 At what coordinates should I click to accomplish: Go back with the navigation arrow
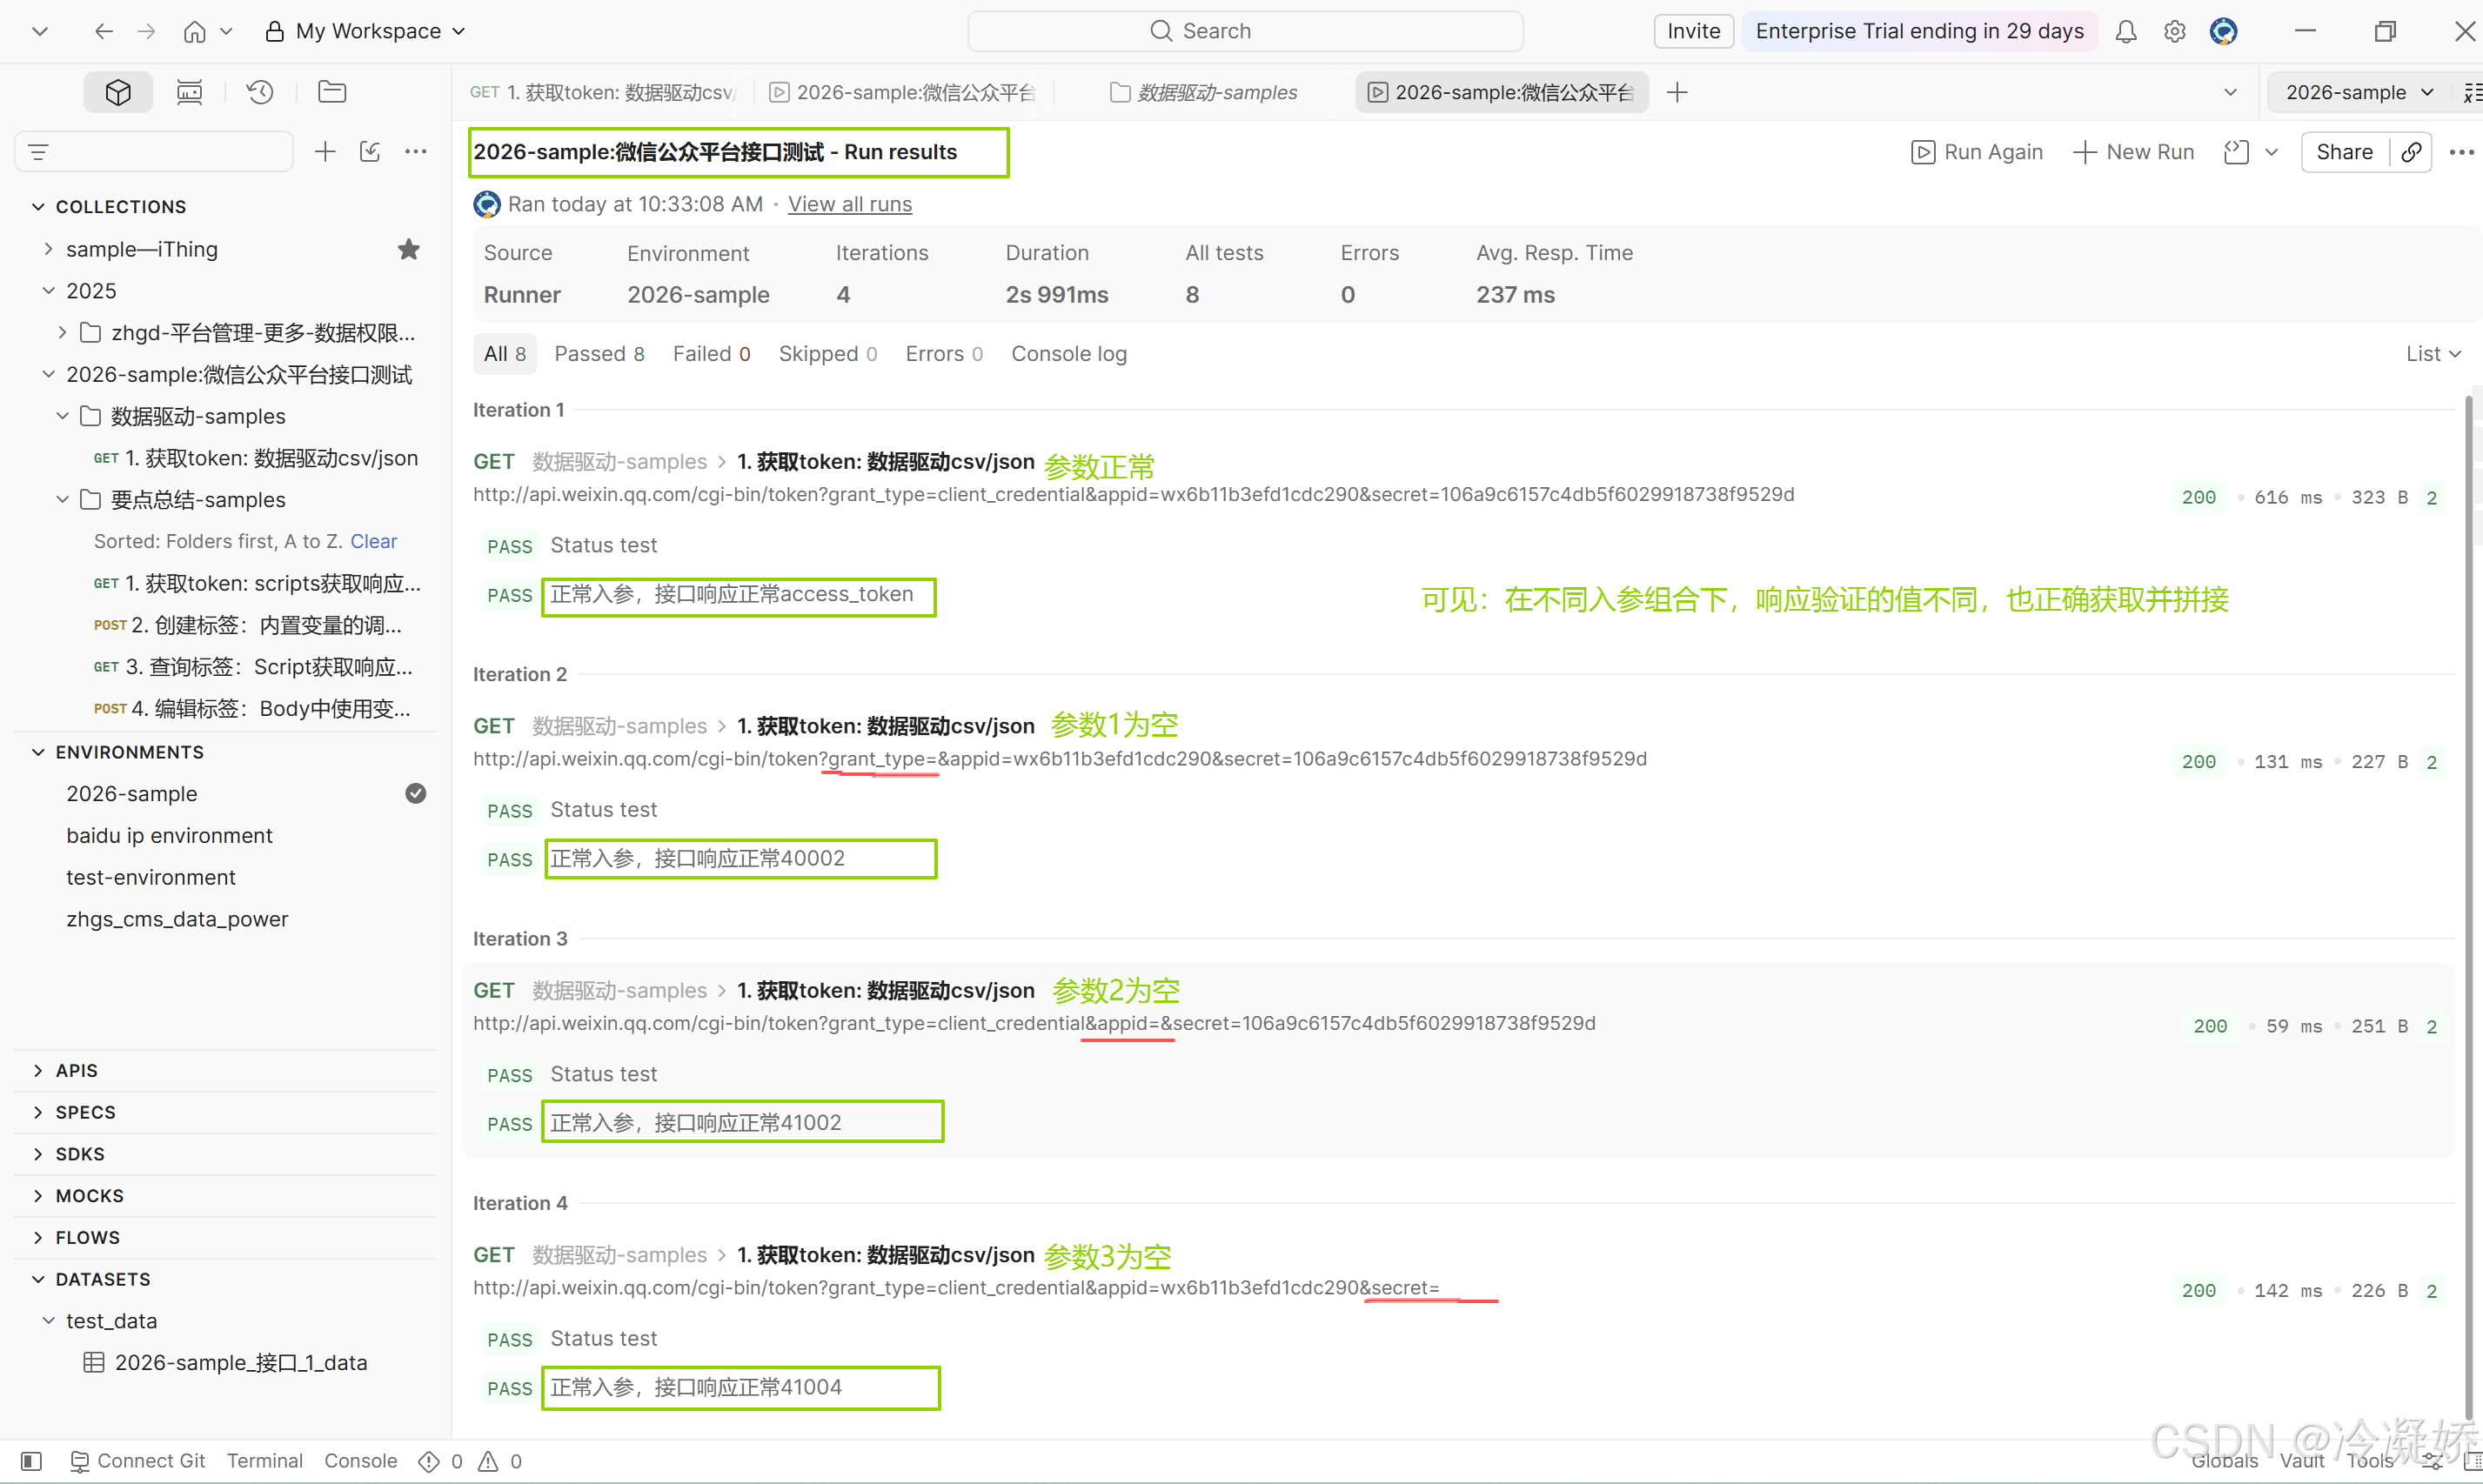click(x=104, y=31)
